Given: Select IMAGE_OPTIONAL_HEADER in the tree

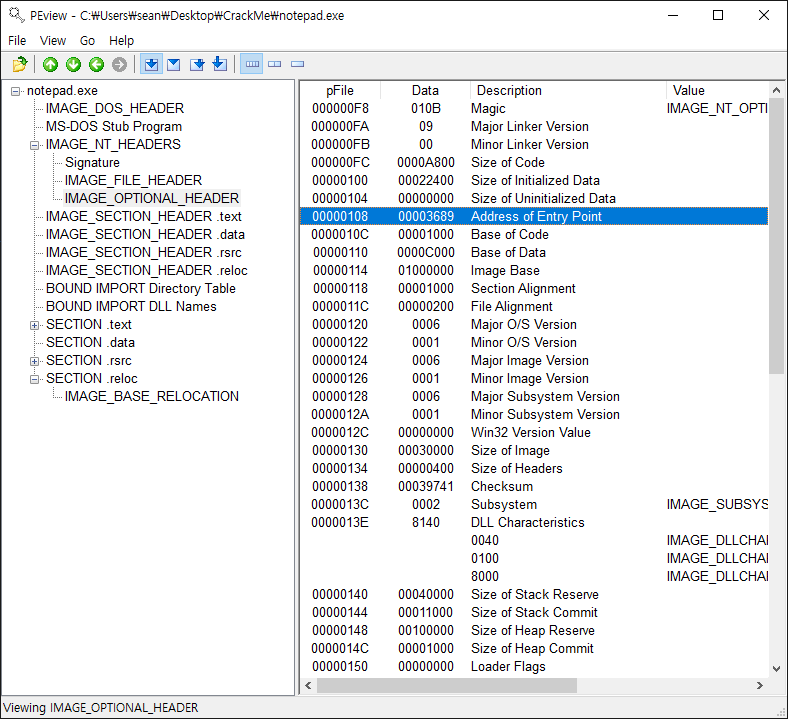Looking at the screenshot, I should pyautogui.click(x=152, y=198).
